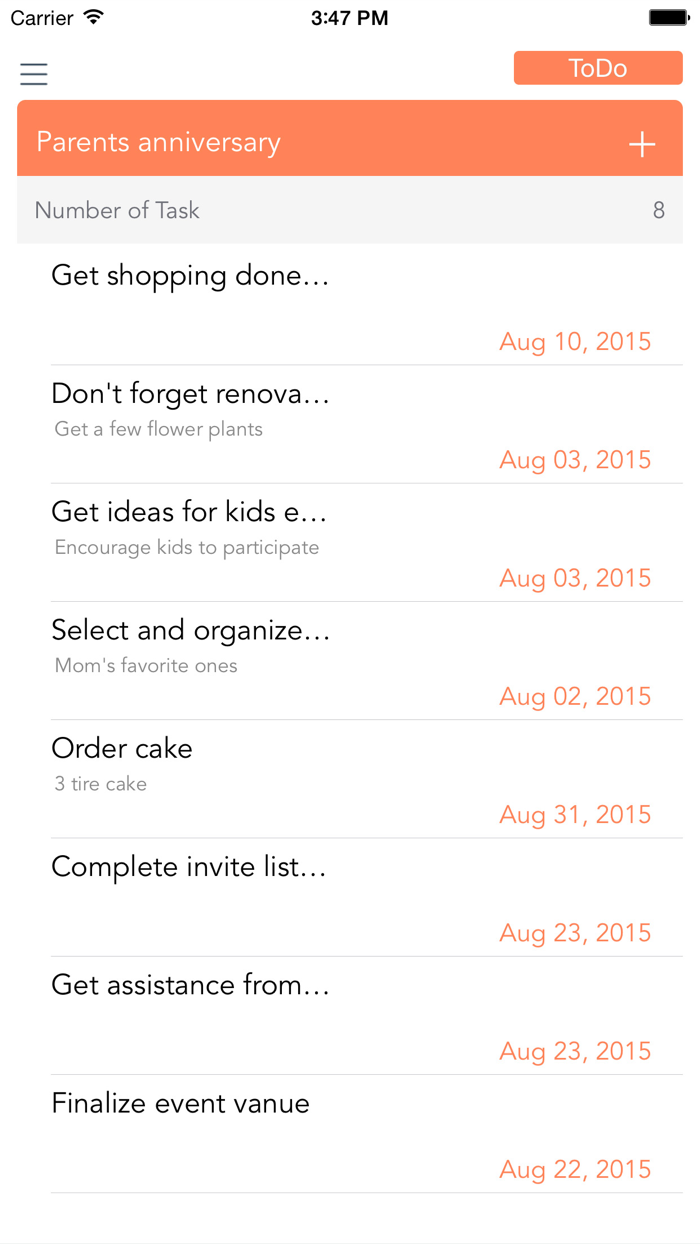
Task: Open the hamburger navigation menu
Action: tap(33, 74)
